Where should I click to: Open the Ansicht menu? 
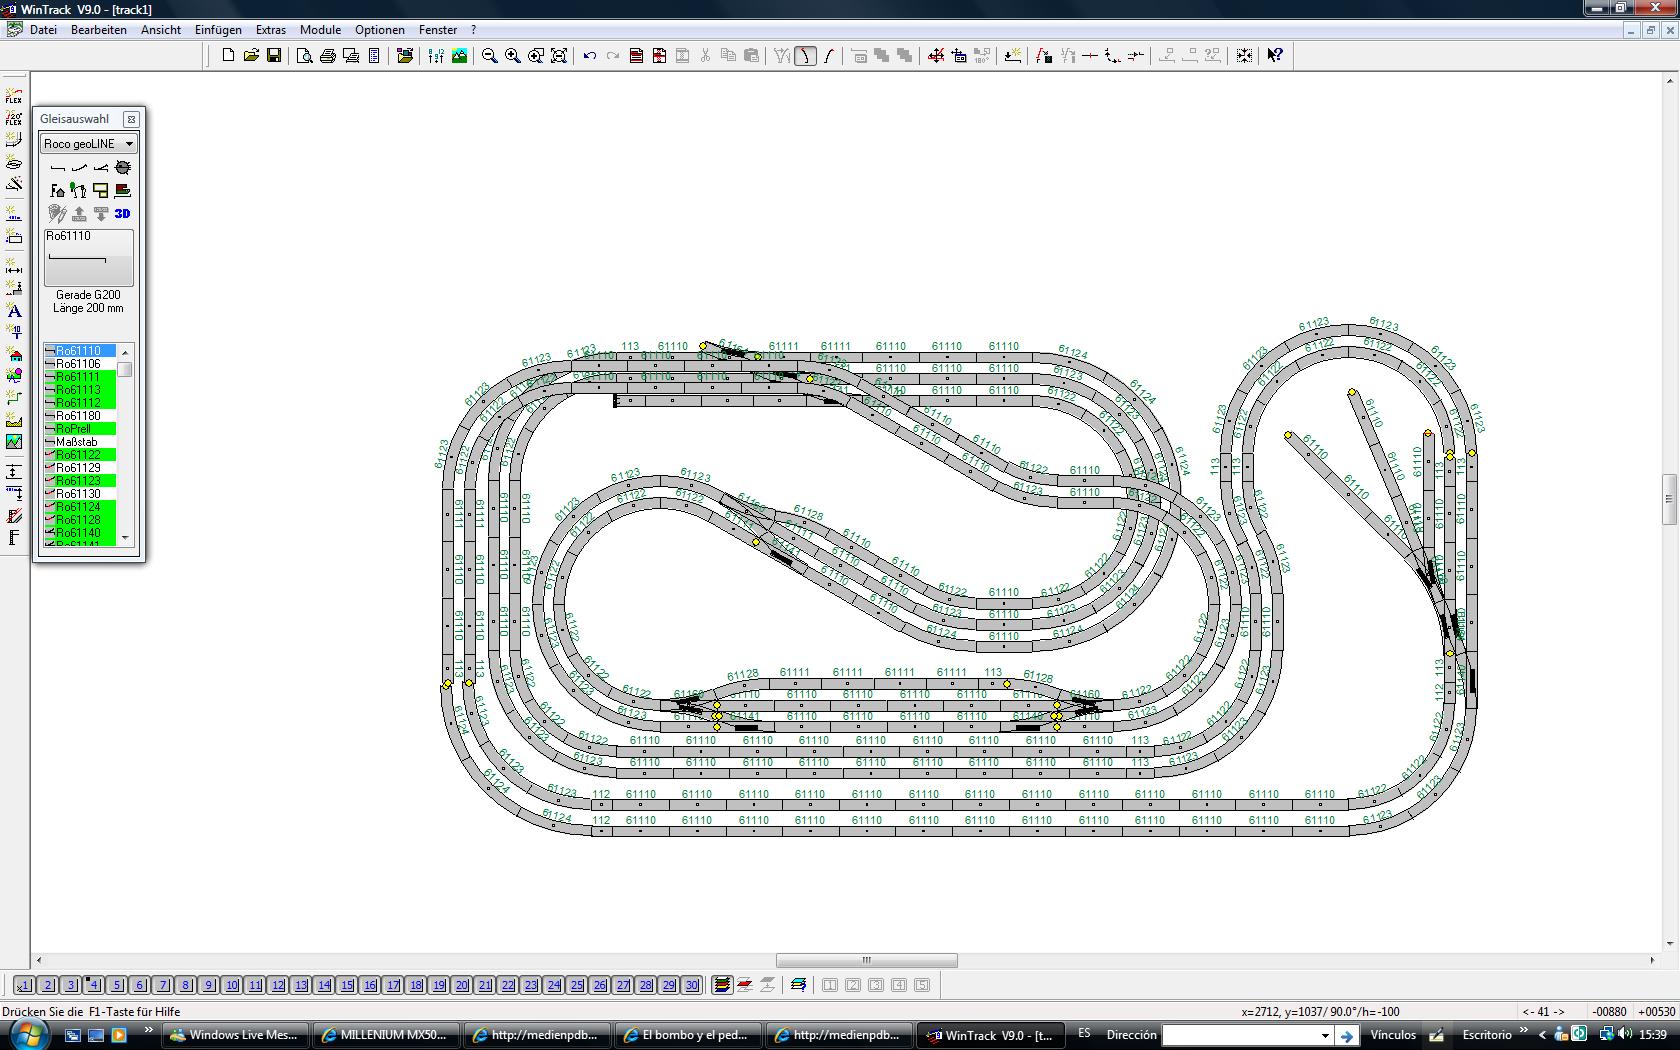161,30
